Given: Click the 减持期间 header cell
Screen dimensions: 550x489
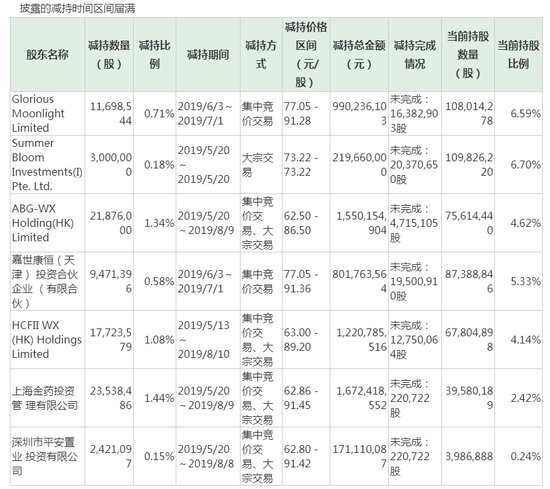Looking at the screenshot, I should click(208, 55).
